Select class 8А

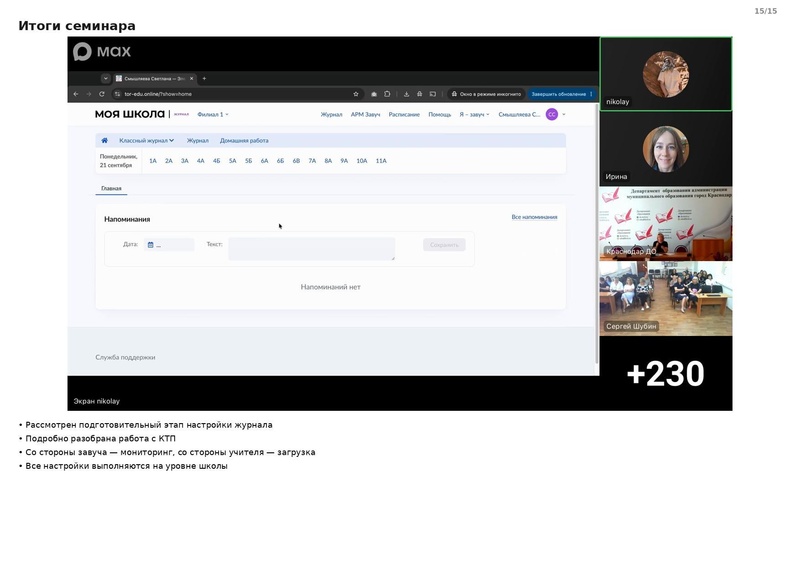(x=328, y=161)
